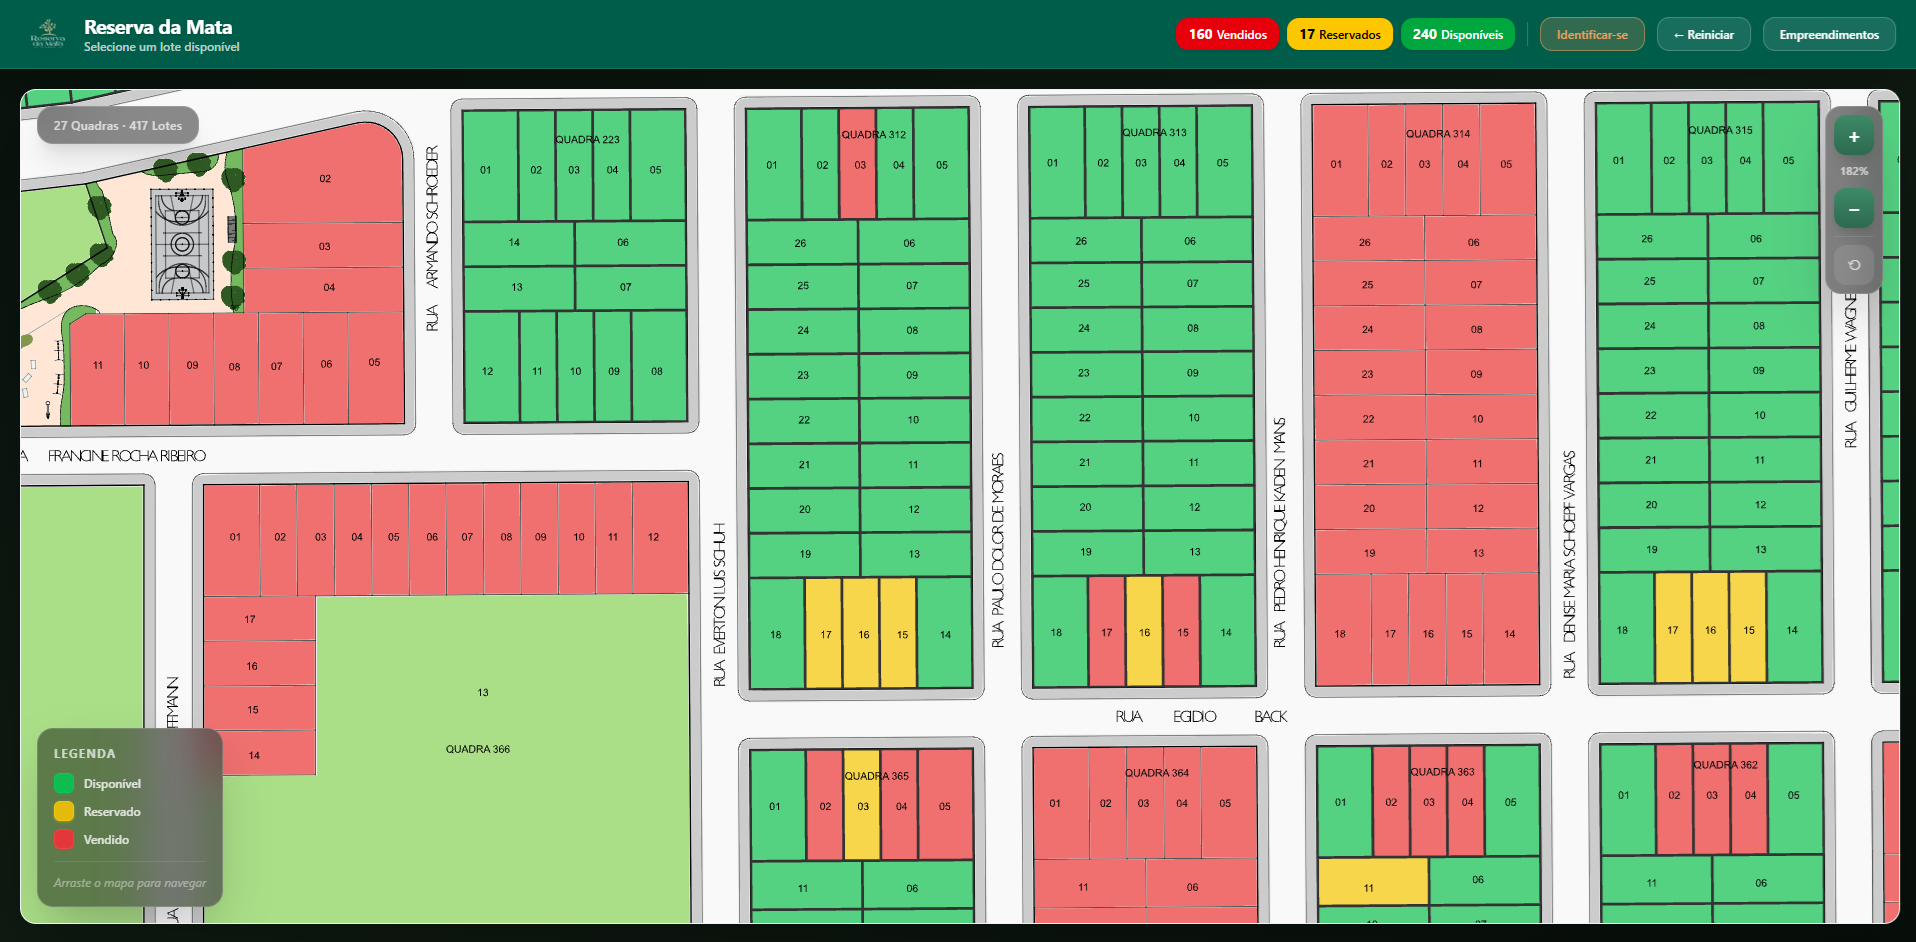
Task: Click street name 'FRANCINE ROCHA RIBEIRO'
Action: (x=127, y=456)
